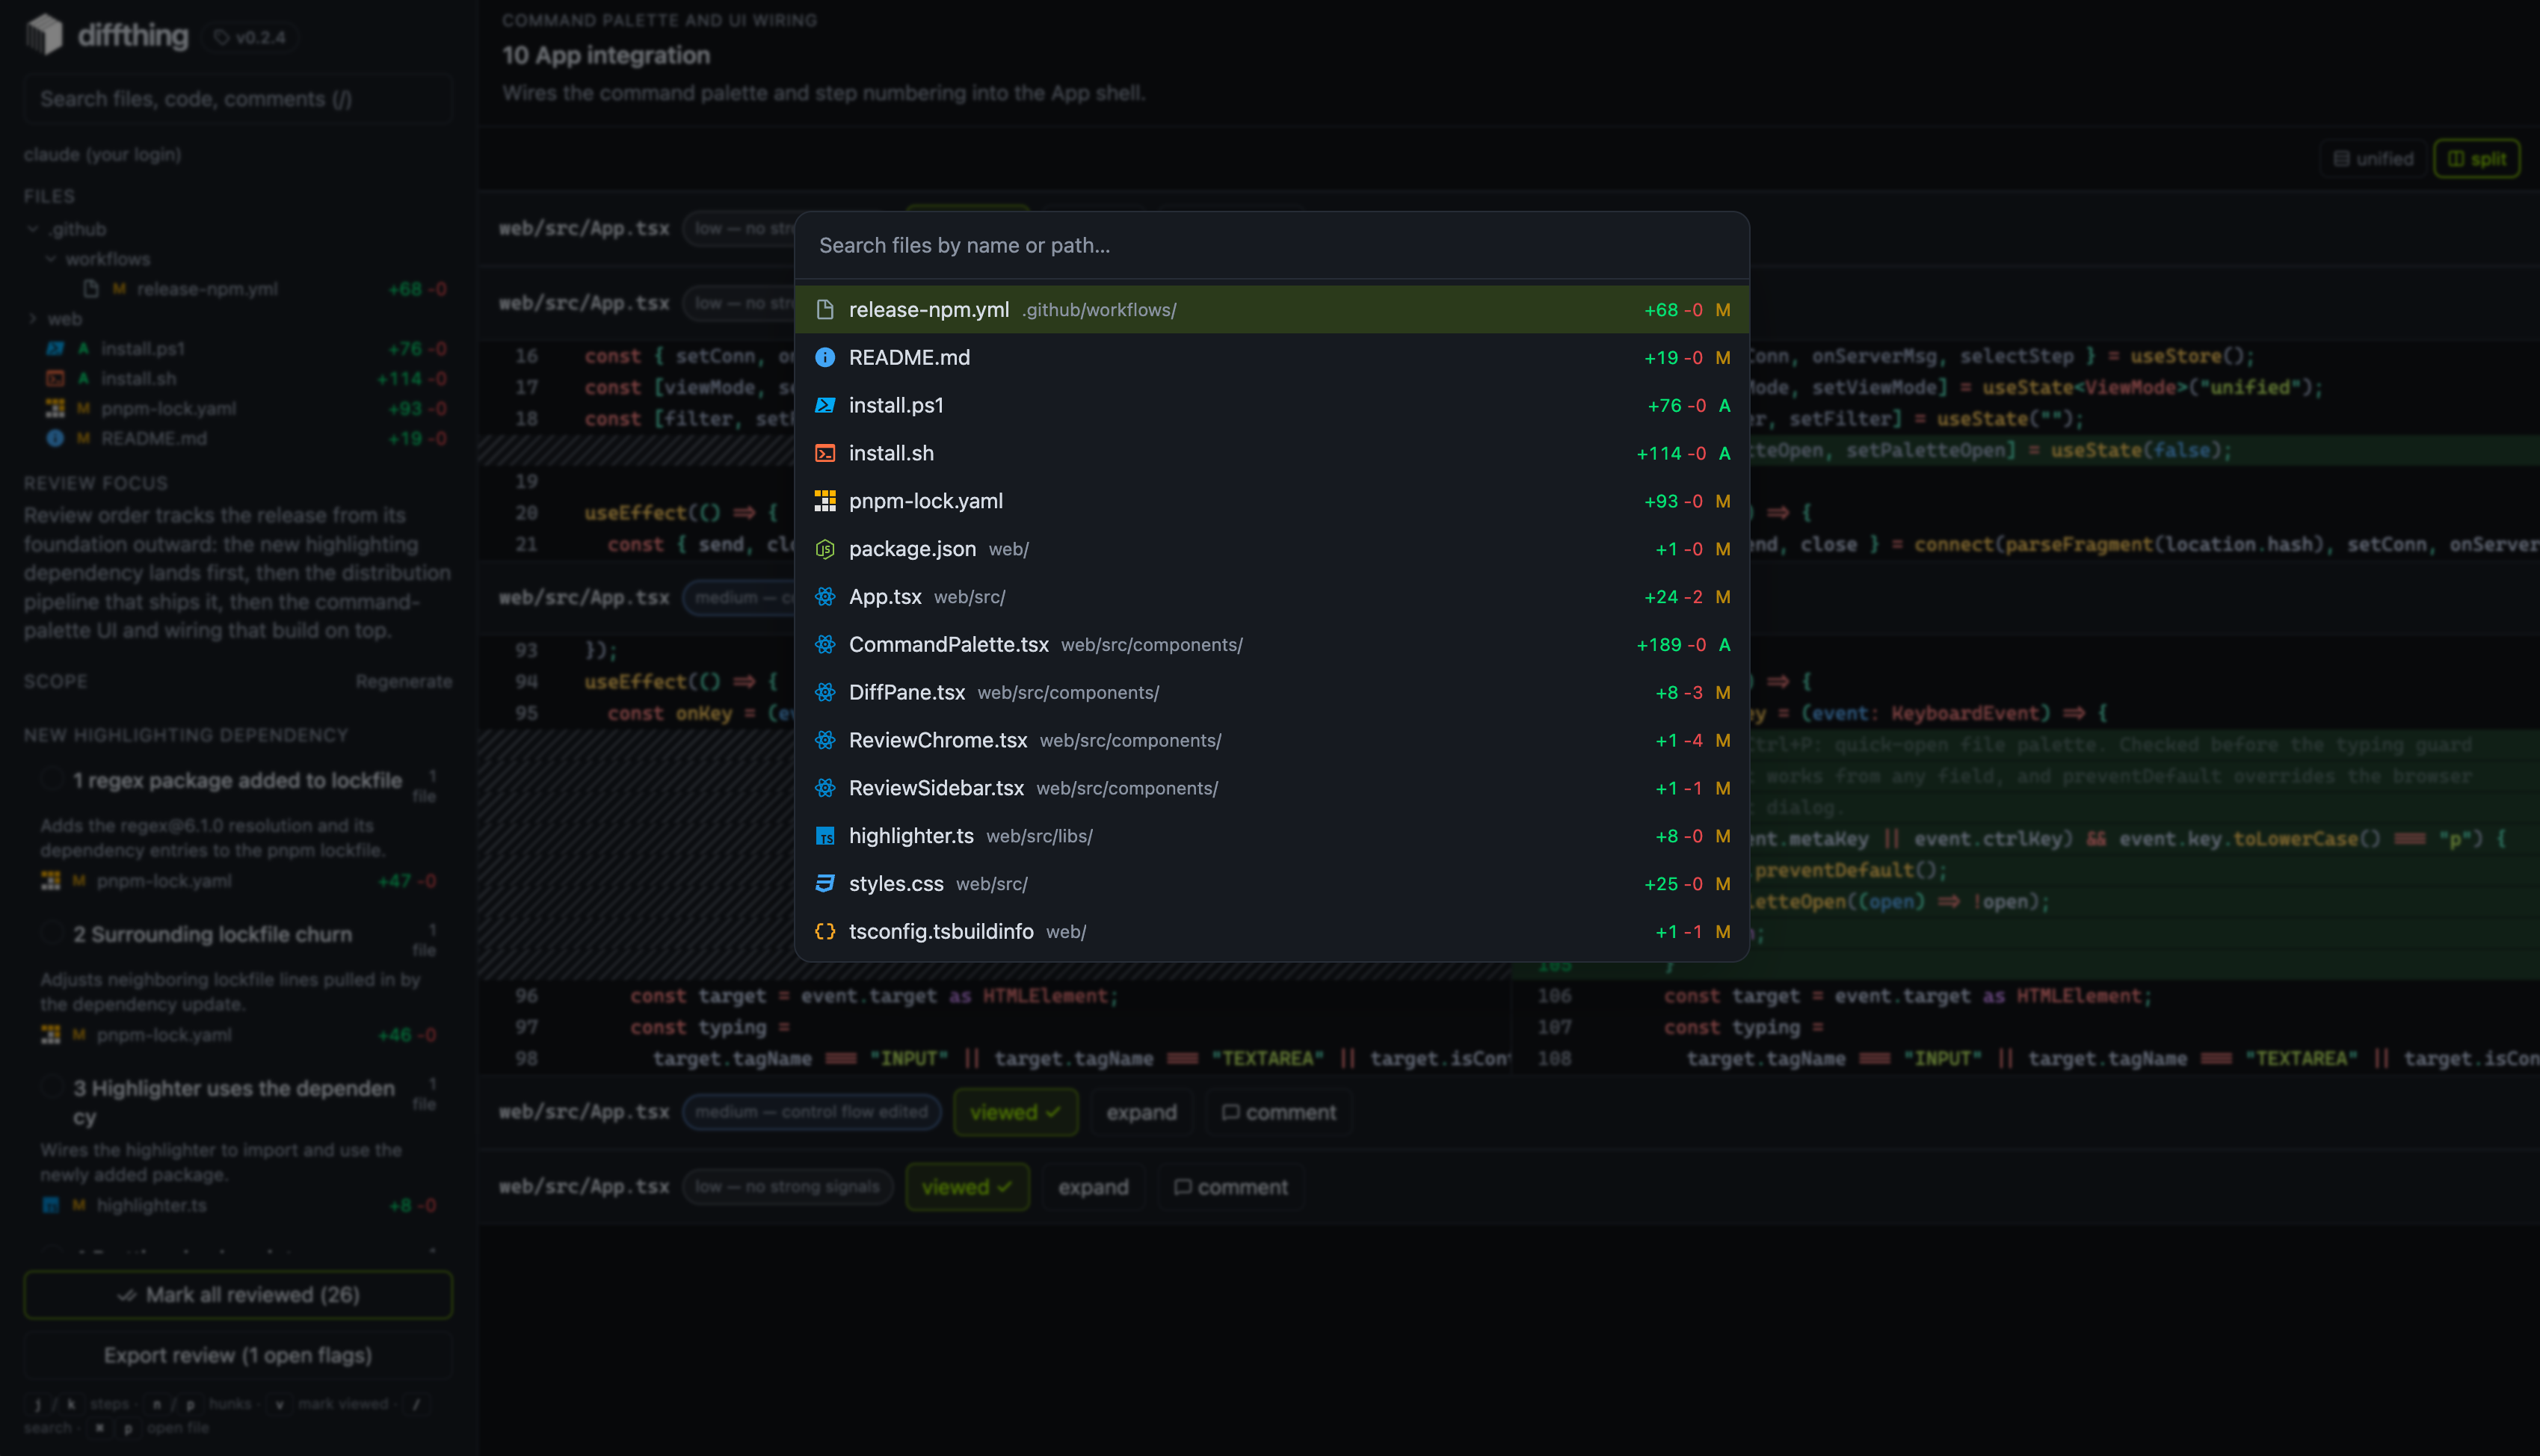Click the install.sh terminal icon in palette
Screen dimensions: 2540x1456
point(824,454)
